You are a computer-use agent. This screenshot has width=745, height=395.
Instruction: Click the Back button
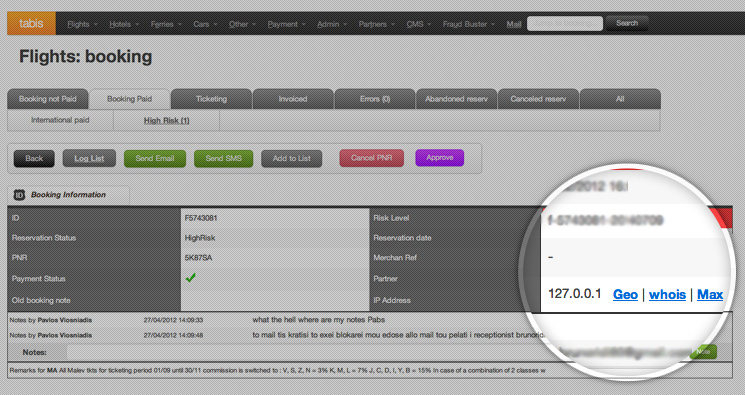click(x=34, y=158)
